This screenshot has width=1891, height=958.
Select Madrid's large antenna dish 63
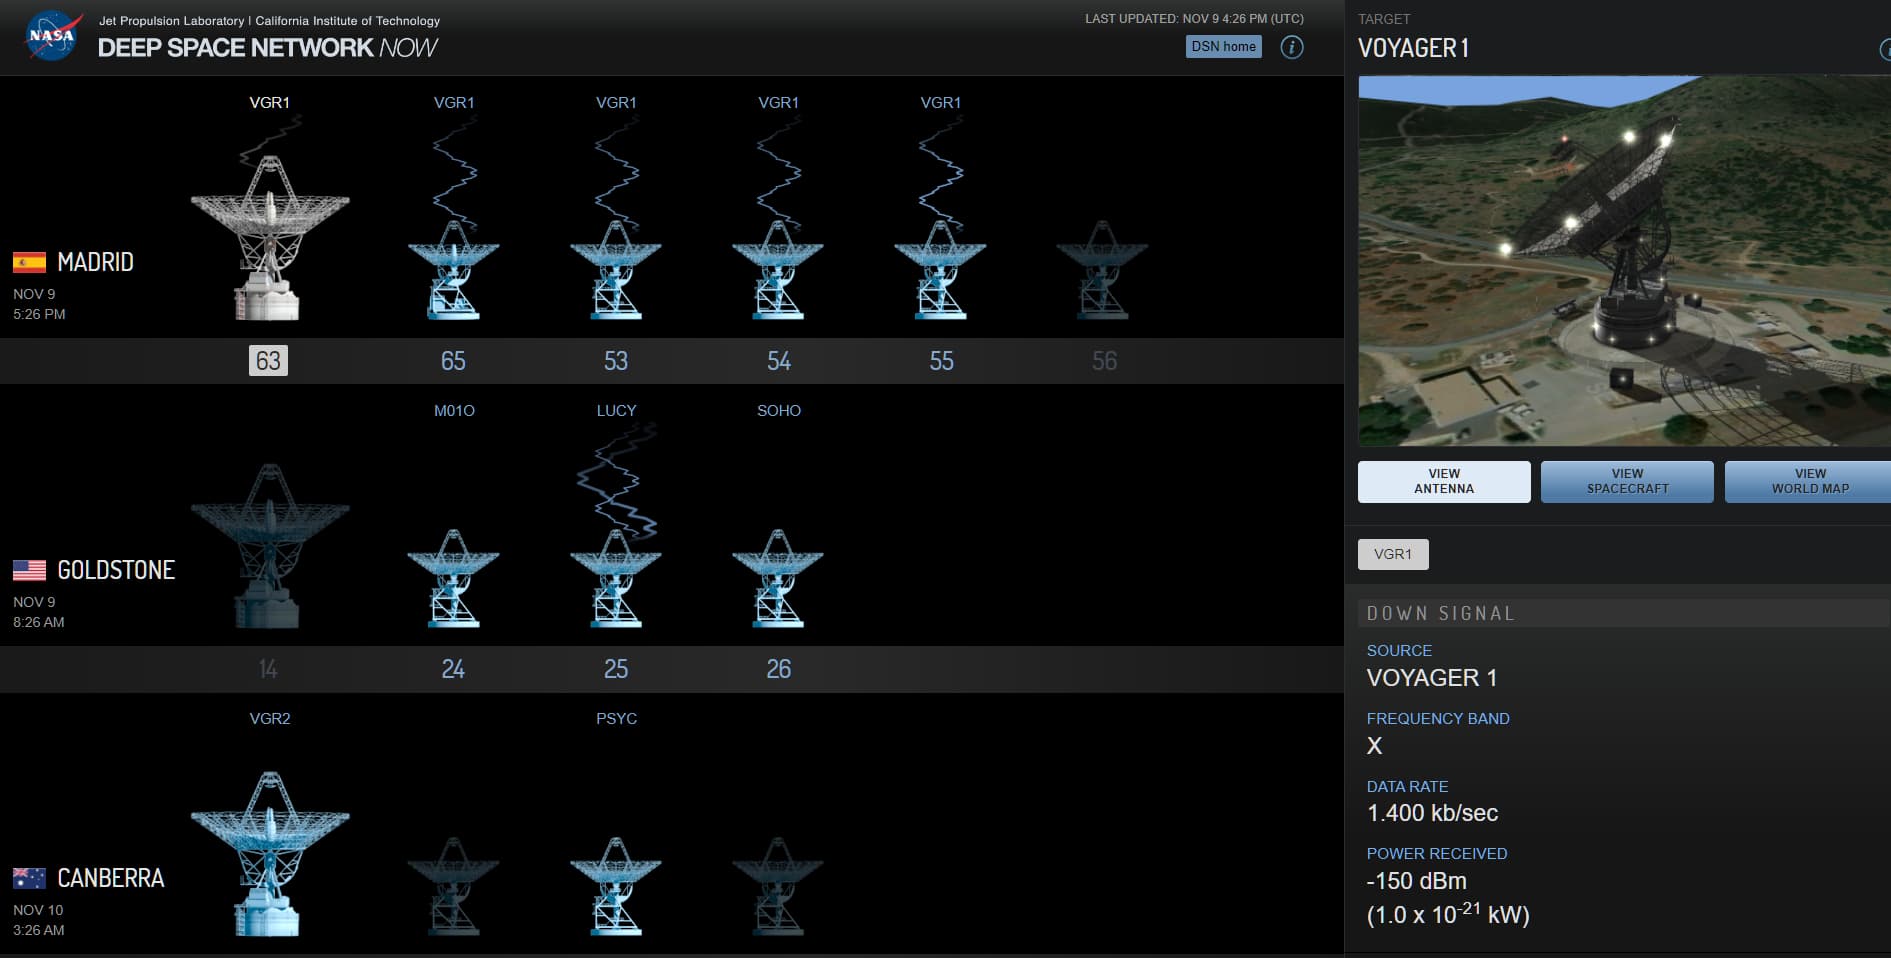[269, 240]
